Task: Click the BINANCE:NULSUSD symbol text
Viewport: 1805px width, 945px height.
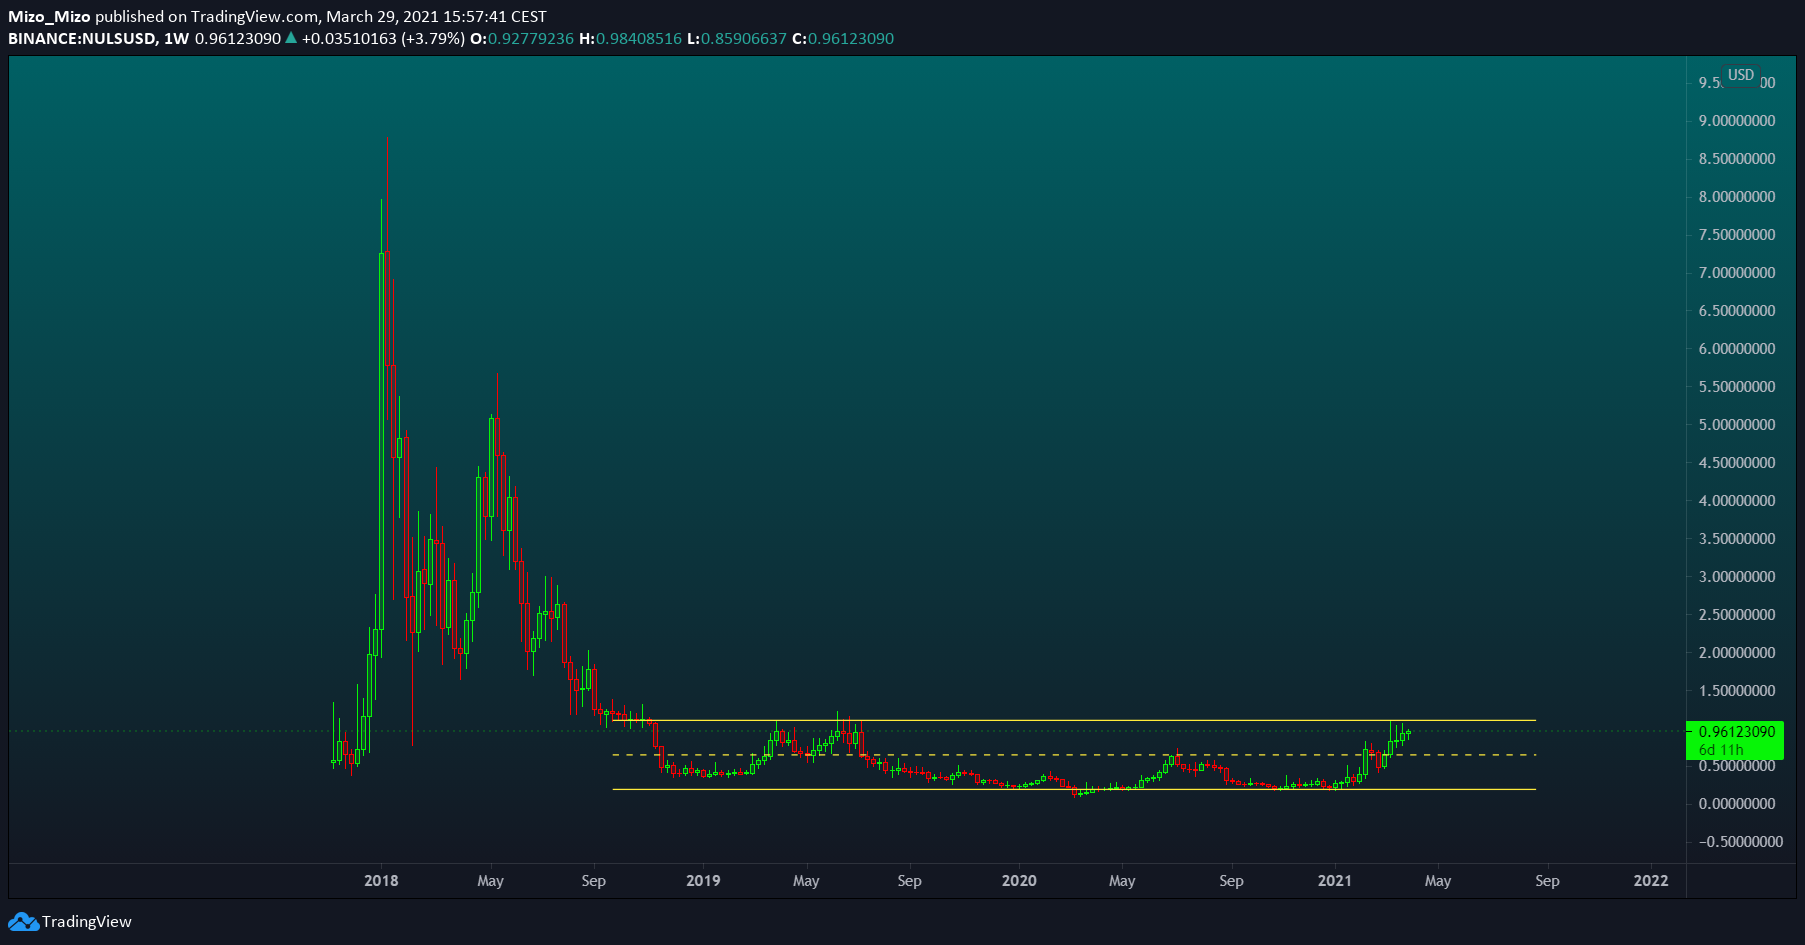Action: (82, 39)
